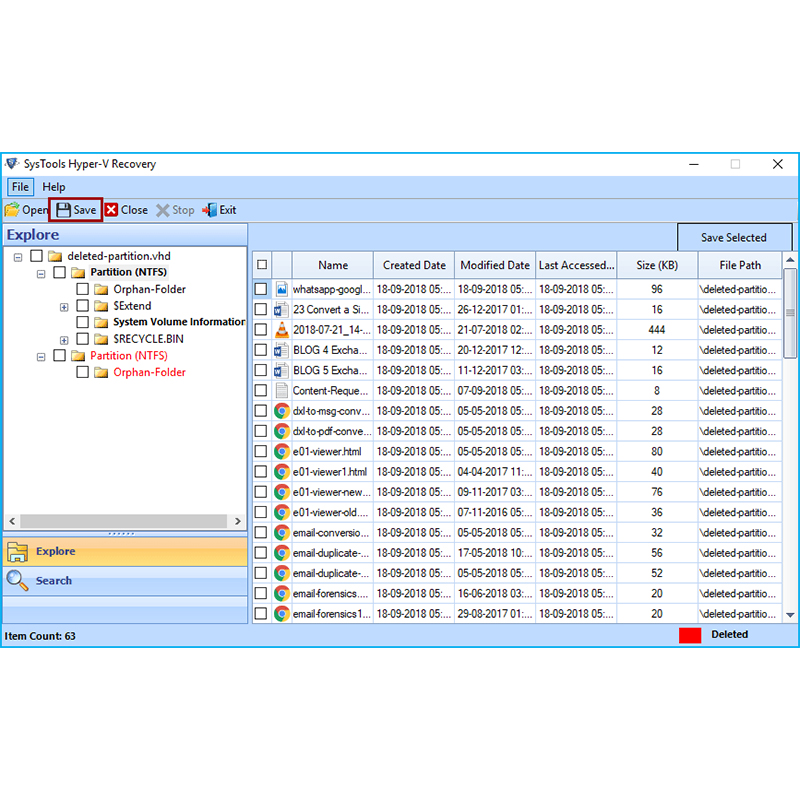
Task: Click the Exit door toolbar icon
Action: pos(210,210)
